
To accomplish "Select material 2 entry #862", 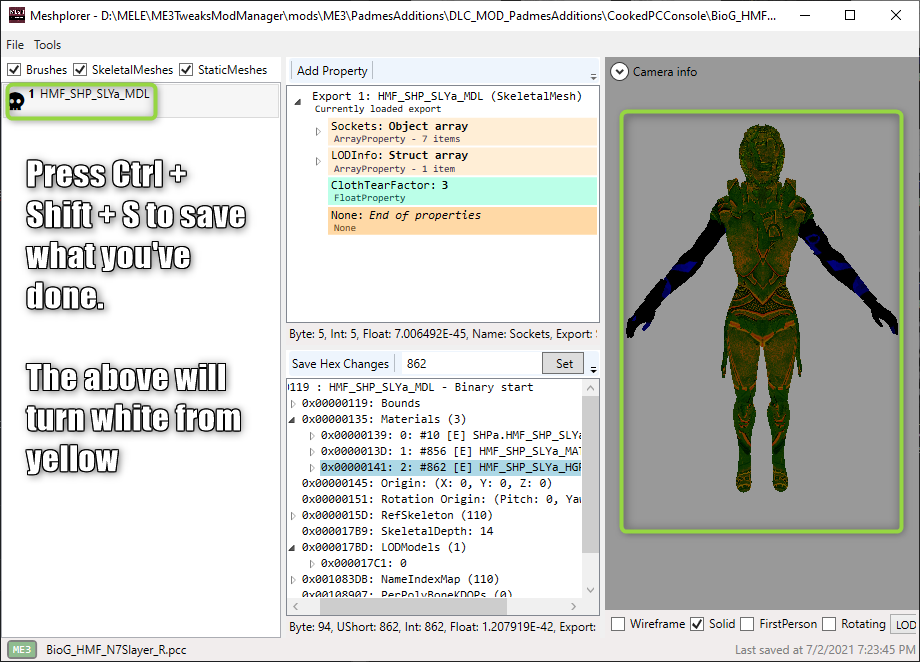I will point(451,468).
